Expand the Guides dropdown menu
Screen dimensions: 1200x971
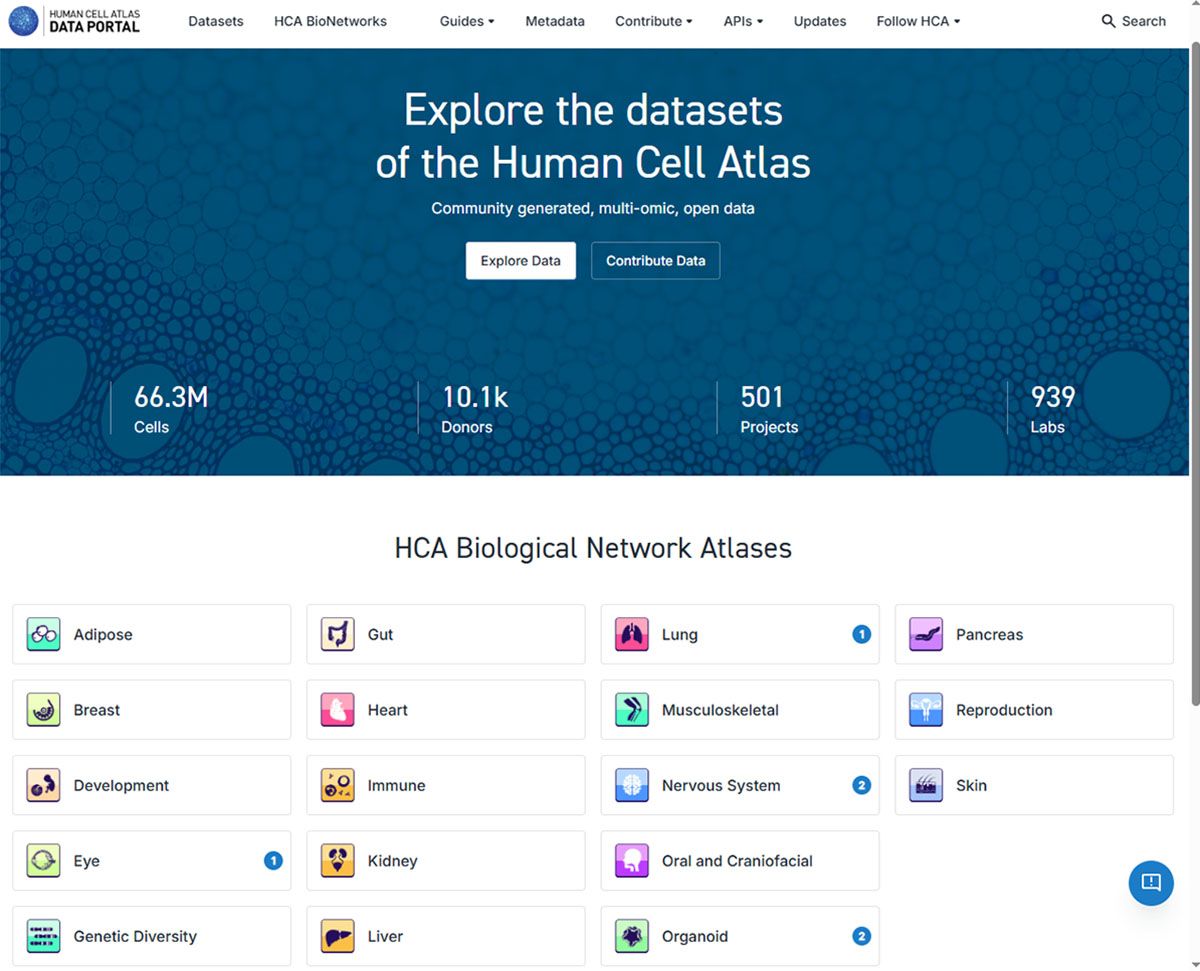pyautogui.click(x=466, y=21)
